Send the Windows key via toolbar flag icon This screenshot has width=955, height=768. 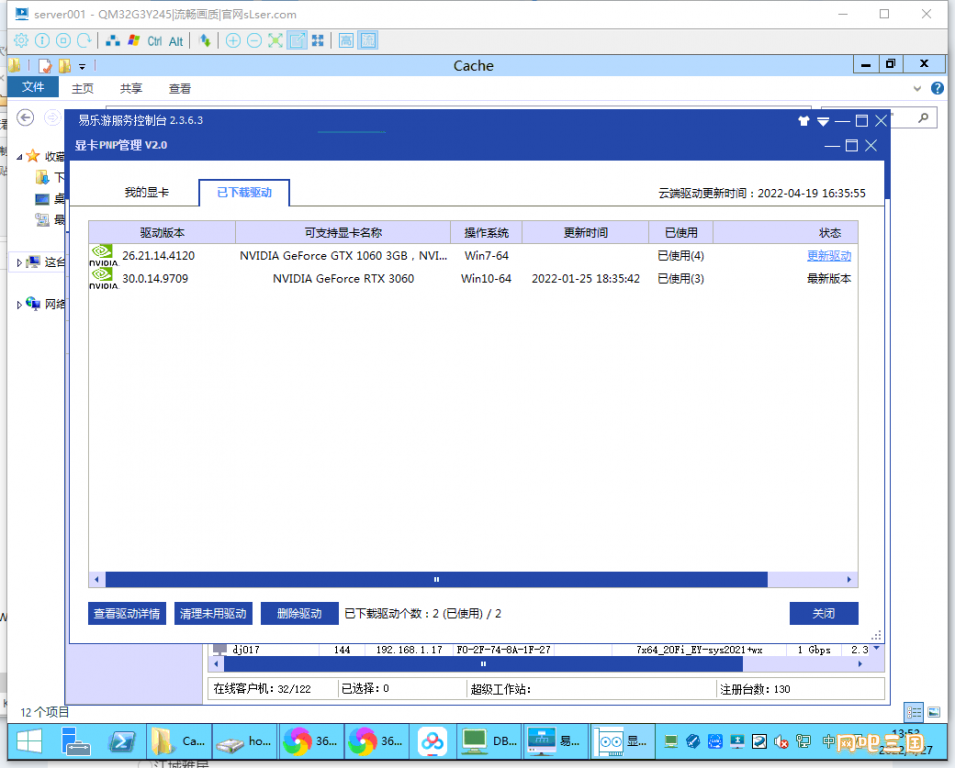click(x=133, y=41)
